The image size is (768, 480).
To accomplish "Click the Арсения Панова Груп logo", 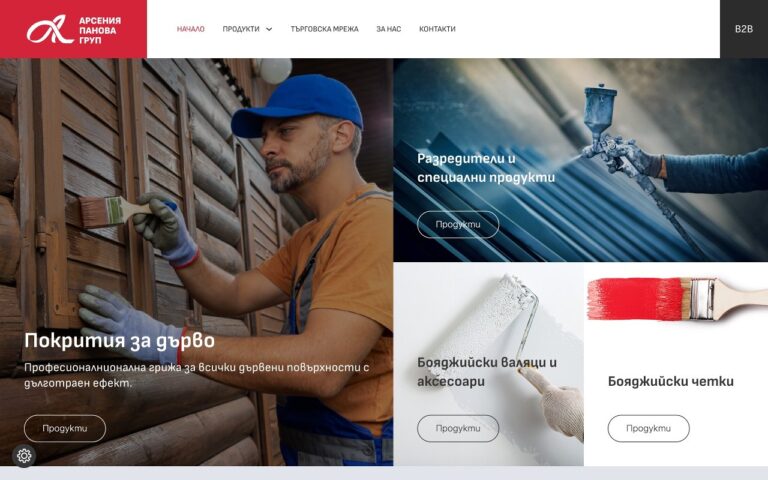I will (x=73, y=29).
